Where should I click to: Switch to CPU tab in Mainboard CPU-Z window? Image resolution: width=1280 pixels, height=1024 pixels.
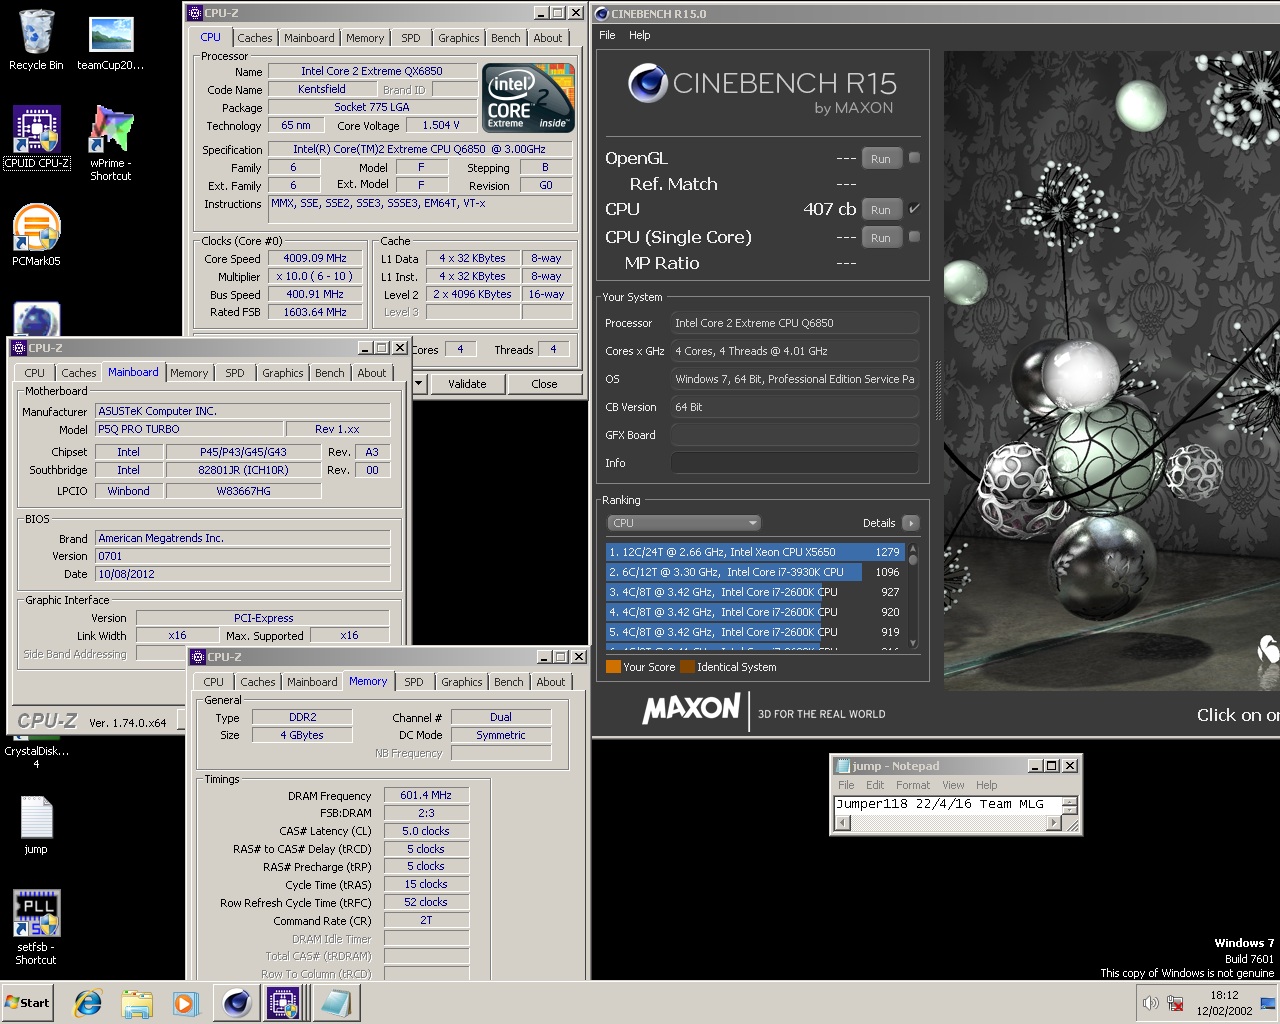click(35, 373)
